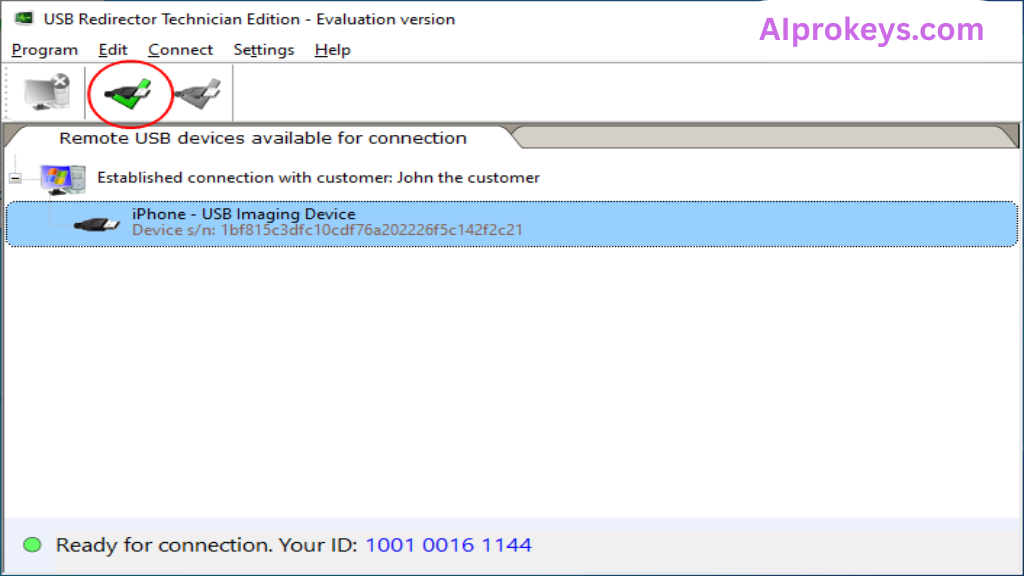Open the Edit menu

coord(112,50)
